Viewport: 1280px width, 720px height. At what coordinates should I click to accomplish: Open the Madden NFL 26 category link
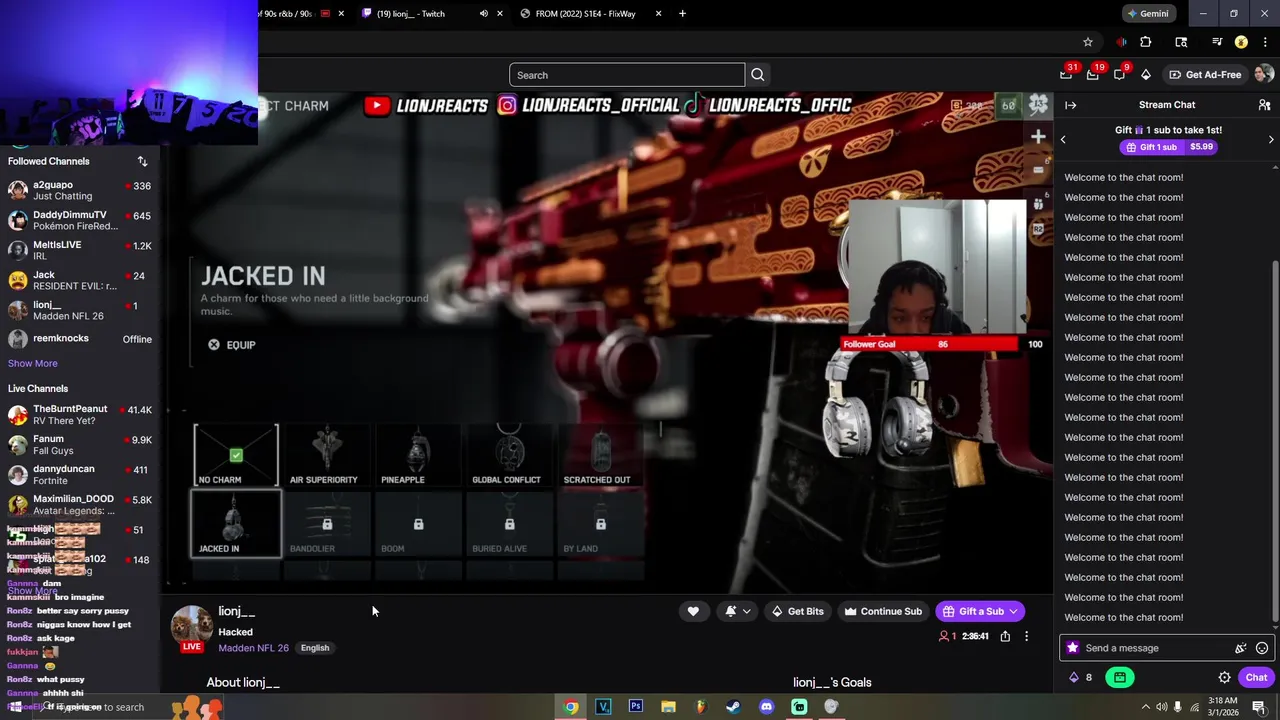click(253, 648)
